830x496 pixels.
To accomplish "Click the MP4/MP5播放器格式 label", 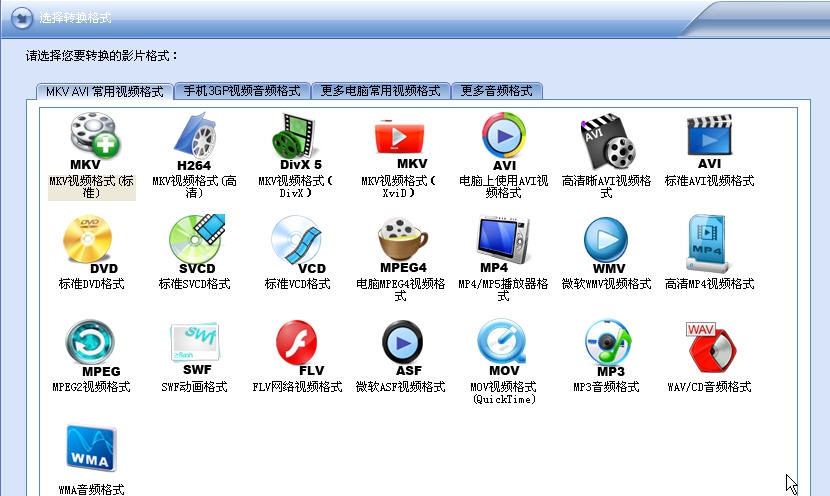I will (x=503, y=290).
